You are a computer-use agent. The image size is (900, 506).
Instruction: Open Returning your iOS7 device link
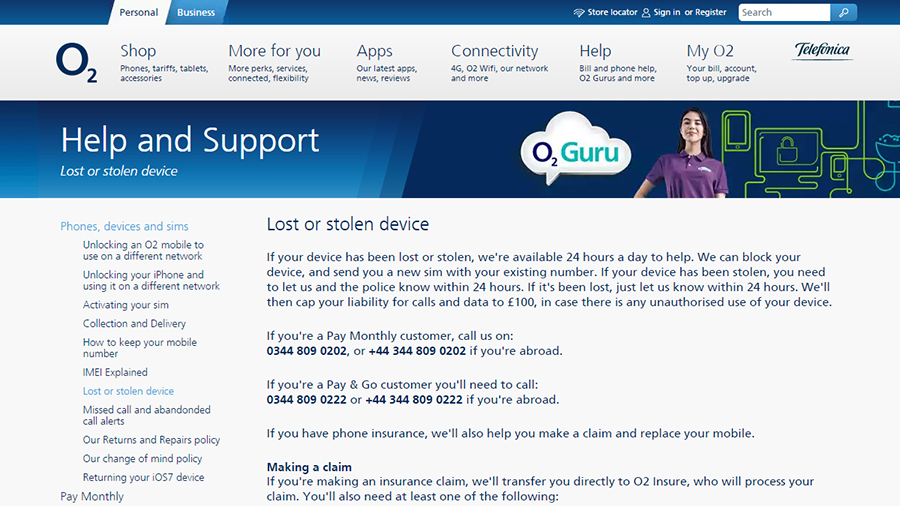tap(143, 477)
